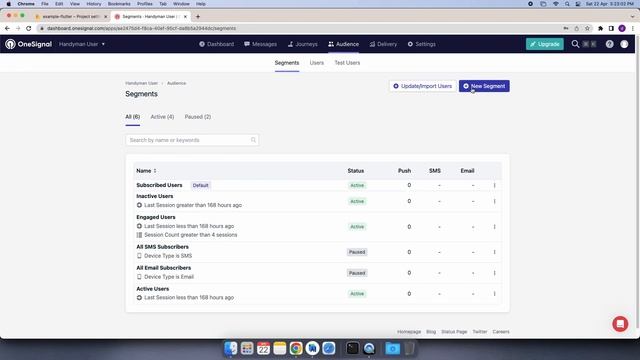Open the Homepage footer link

tap(409, 332)
